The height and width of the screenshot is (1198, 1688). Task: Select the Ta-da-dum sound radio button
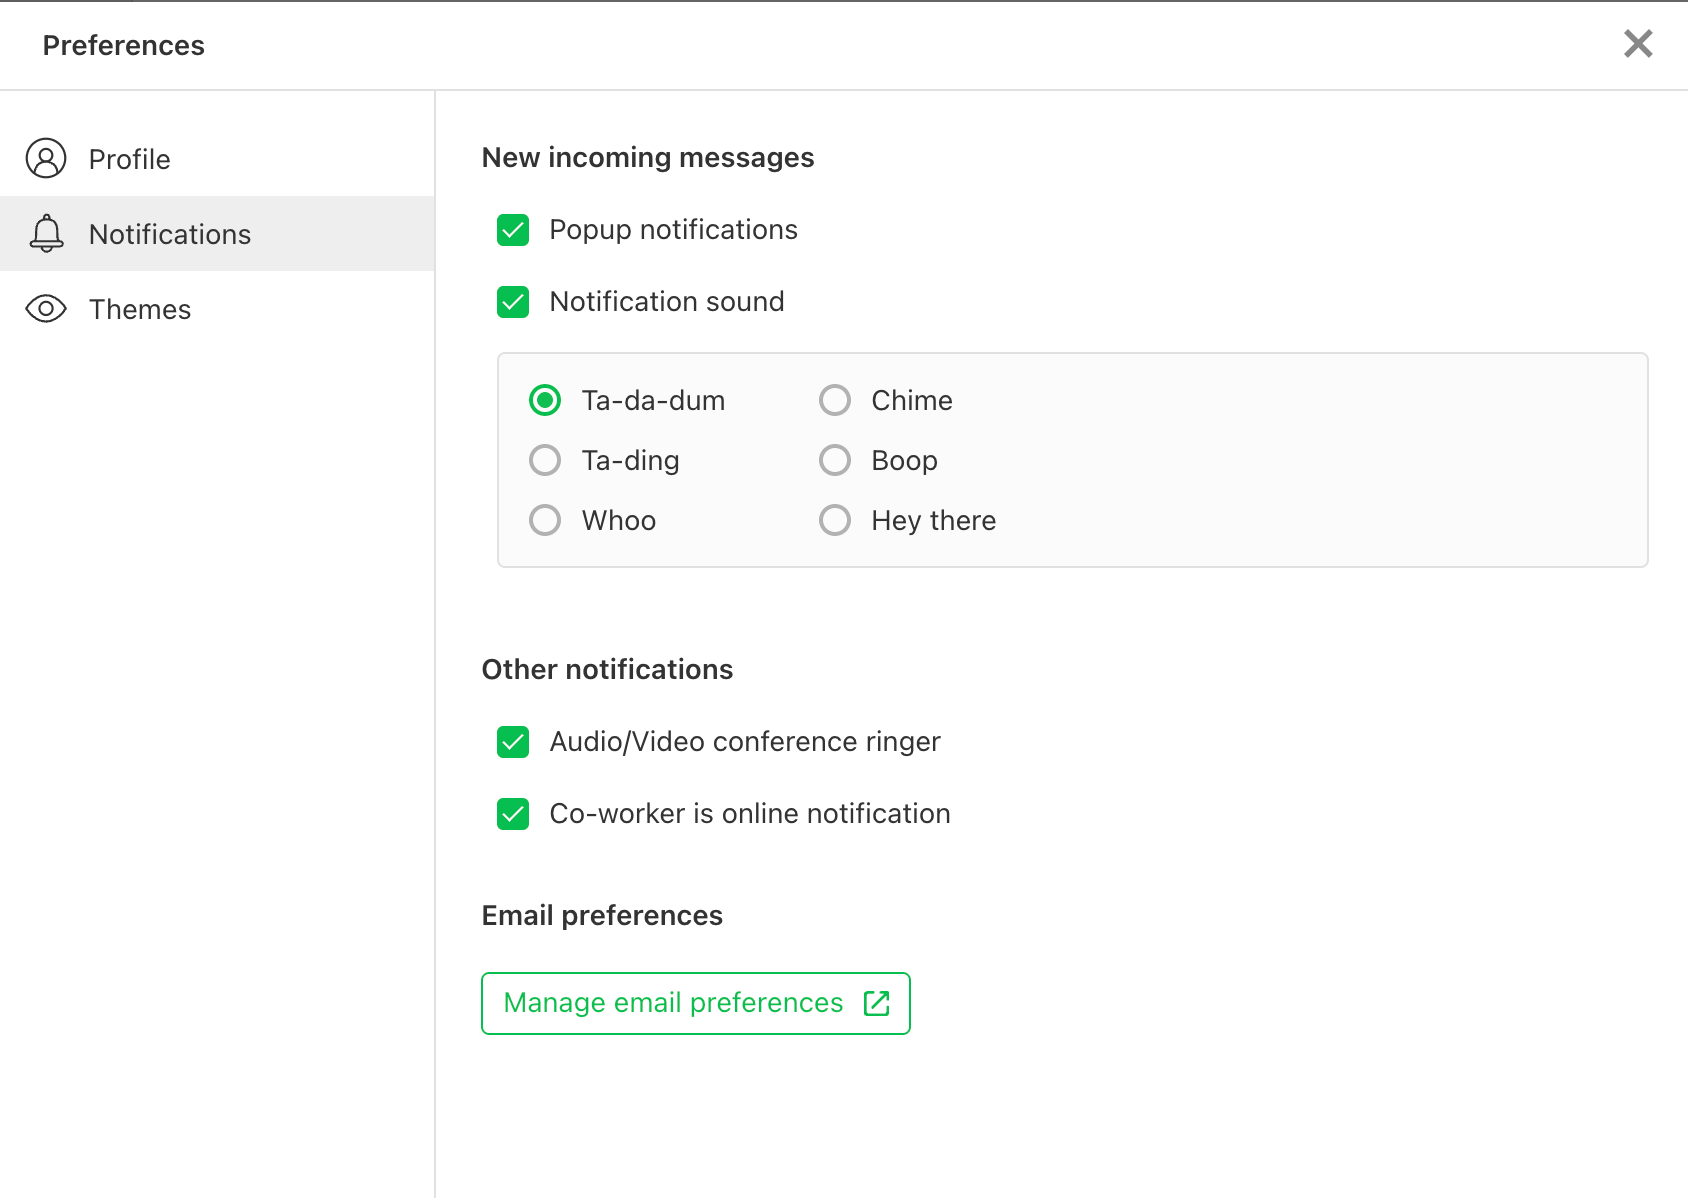point(545,401)
